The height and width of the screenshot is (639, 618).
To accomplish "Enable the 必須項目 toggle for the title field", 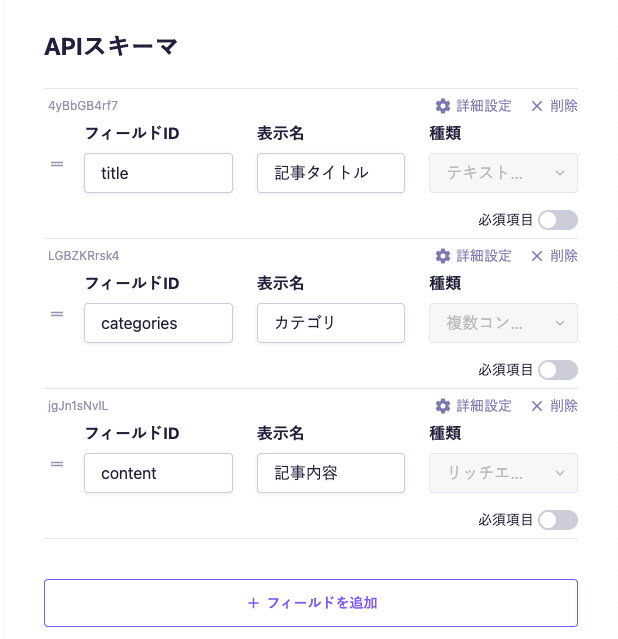I will click(557, 220).
